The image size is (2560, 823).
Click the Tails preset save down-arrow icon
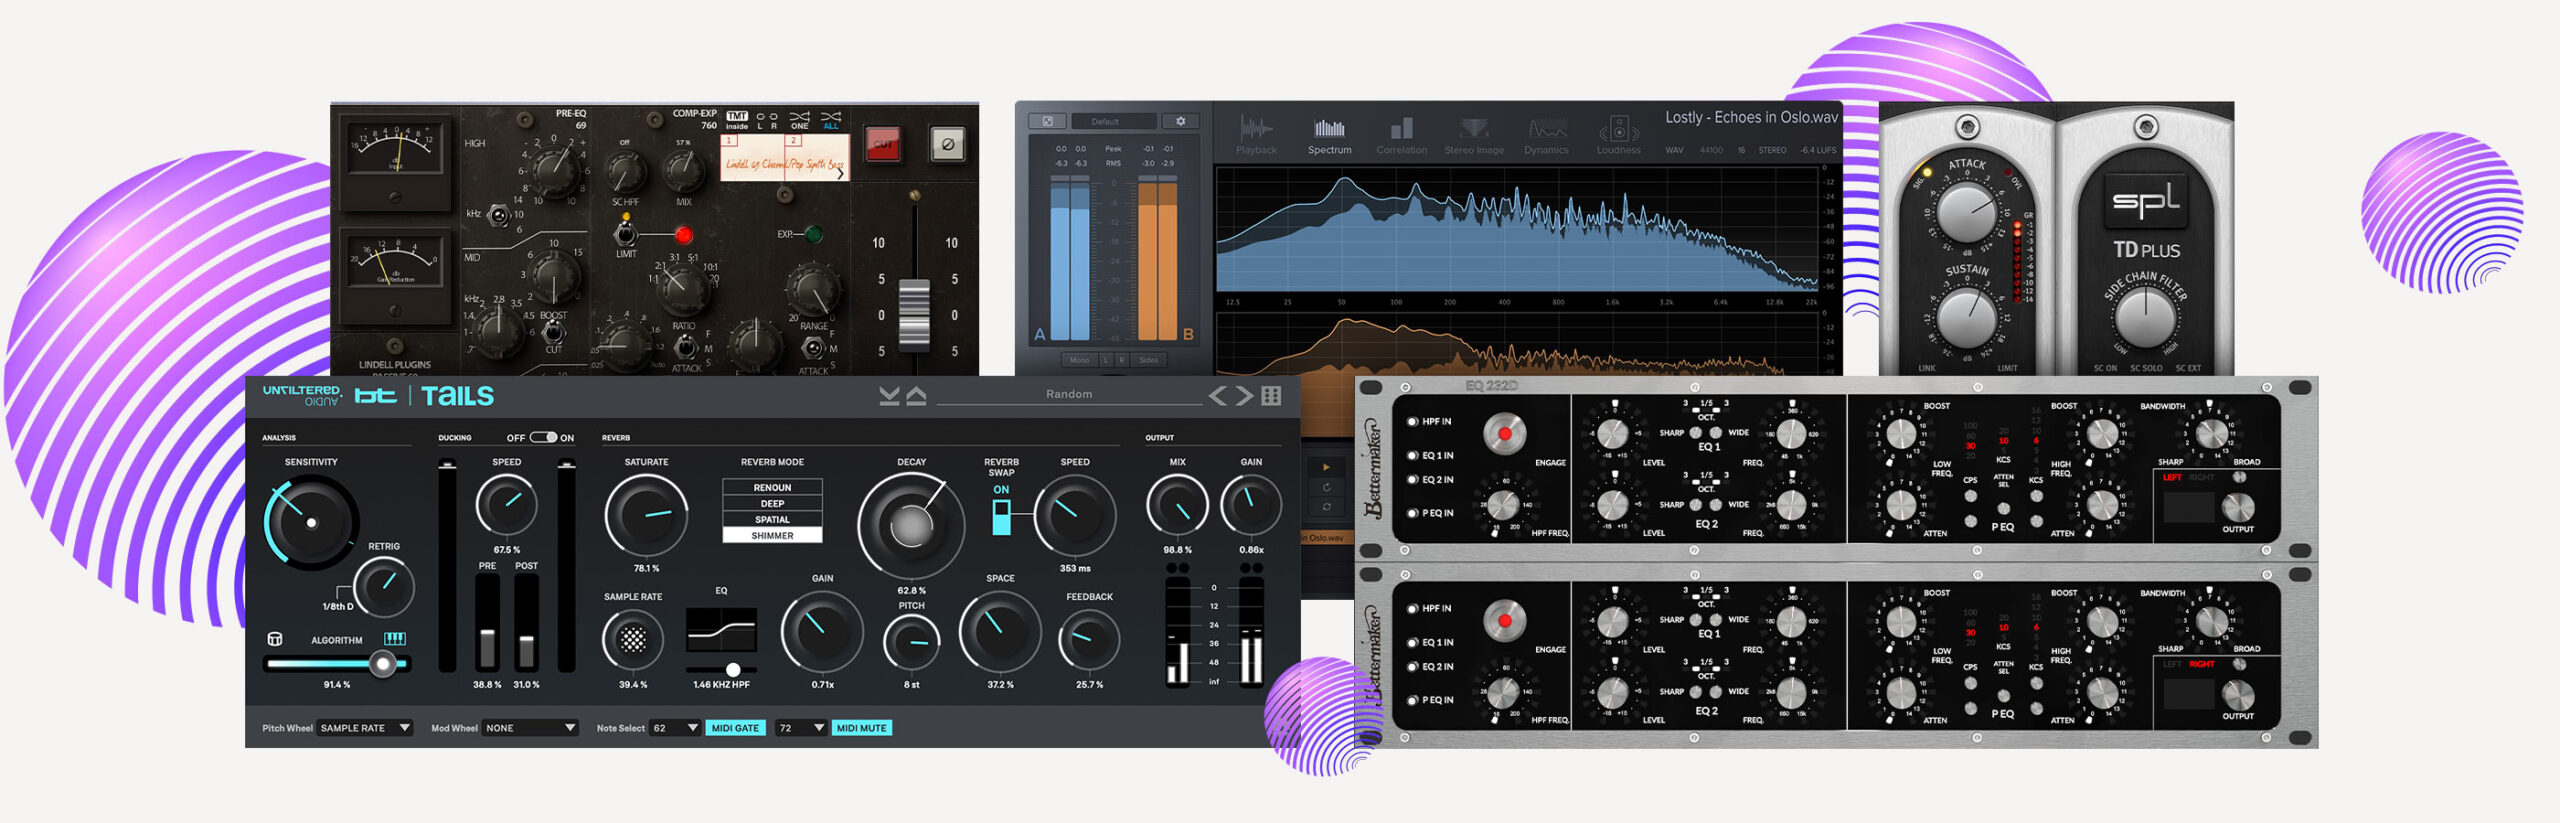point(889,396)
